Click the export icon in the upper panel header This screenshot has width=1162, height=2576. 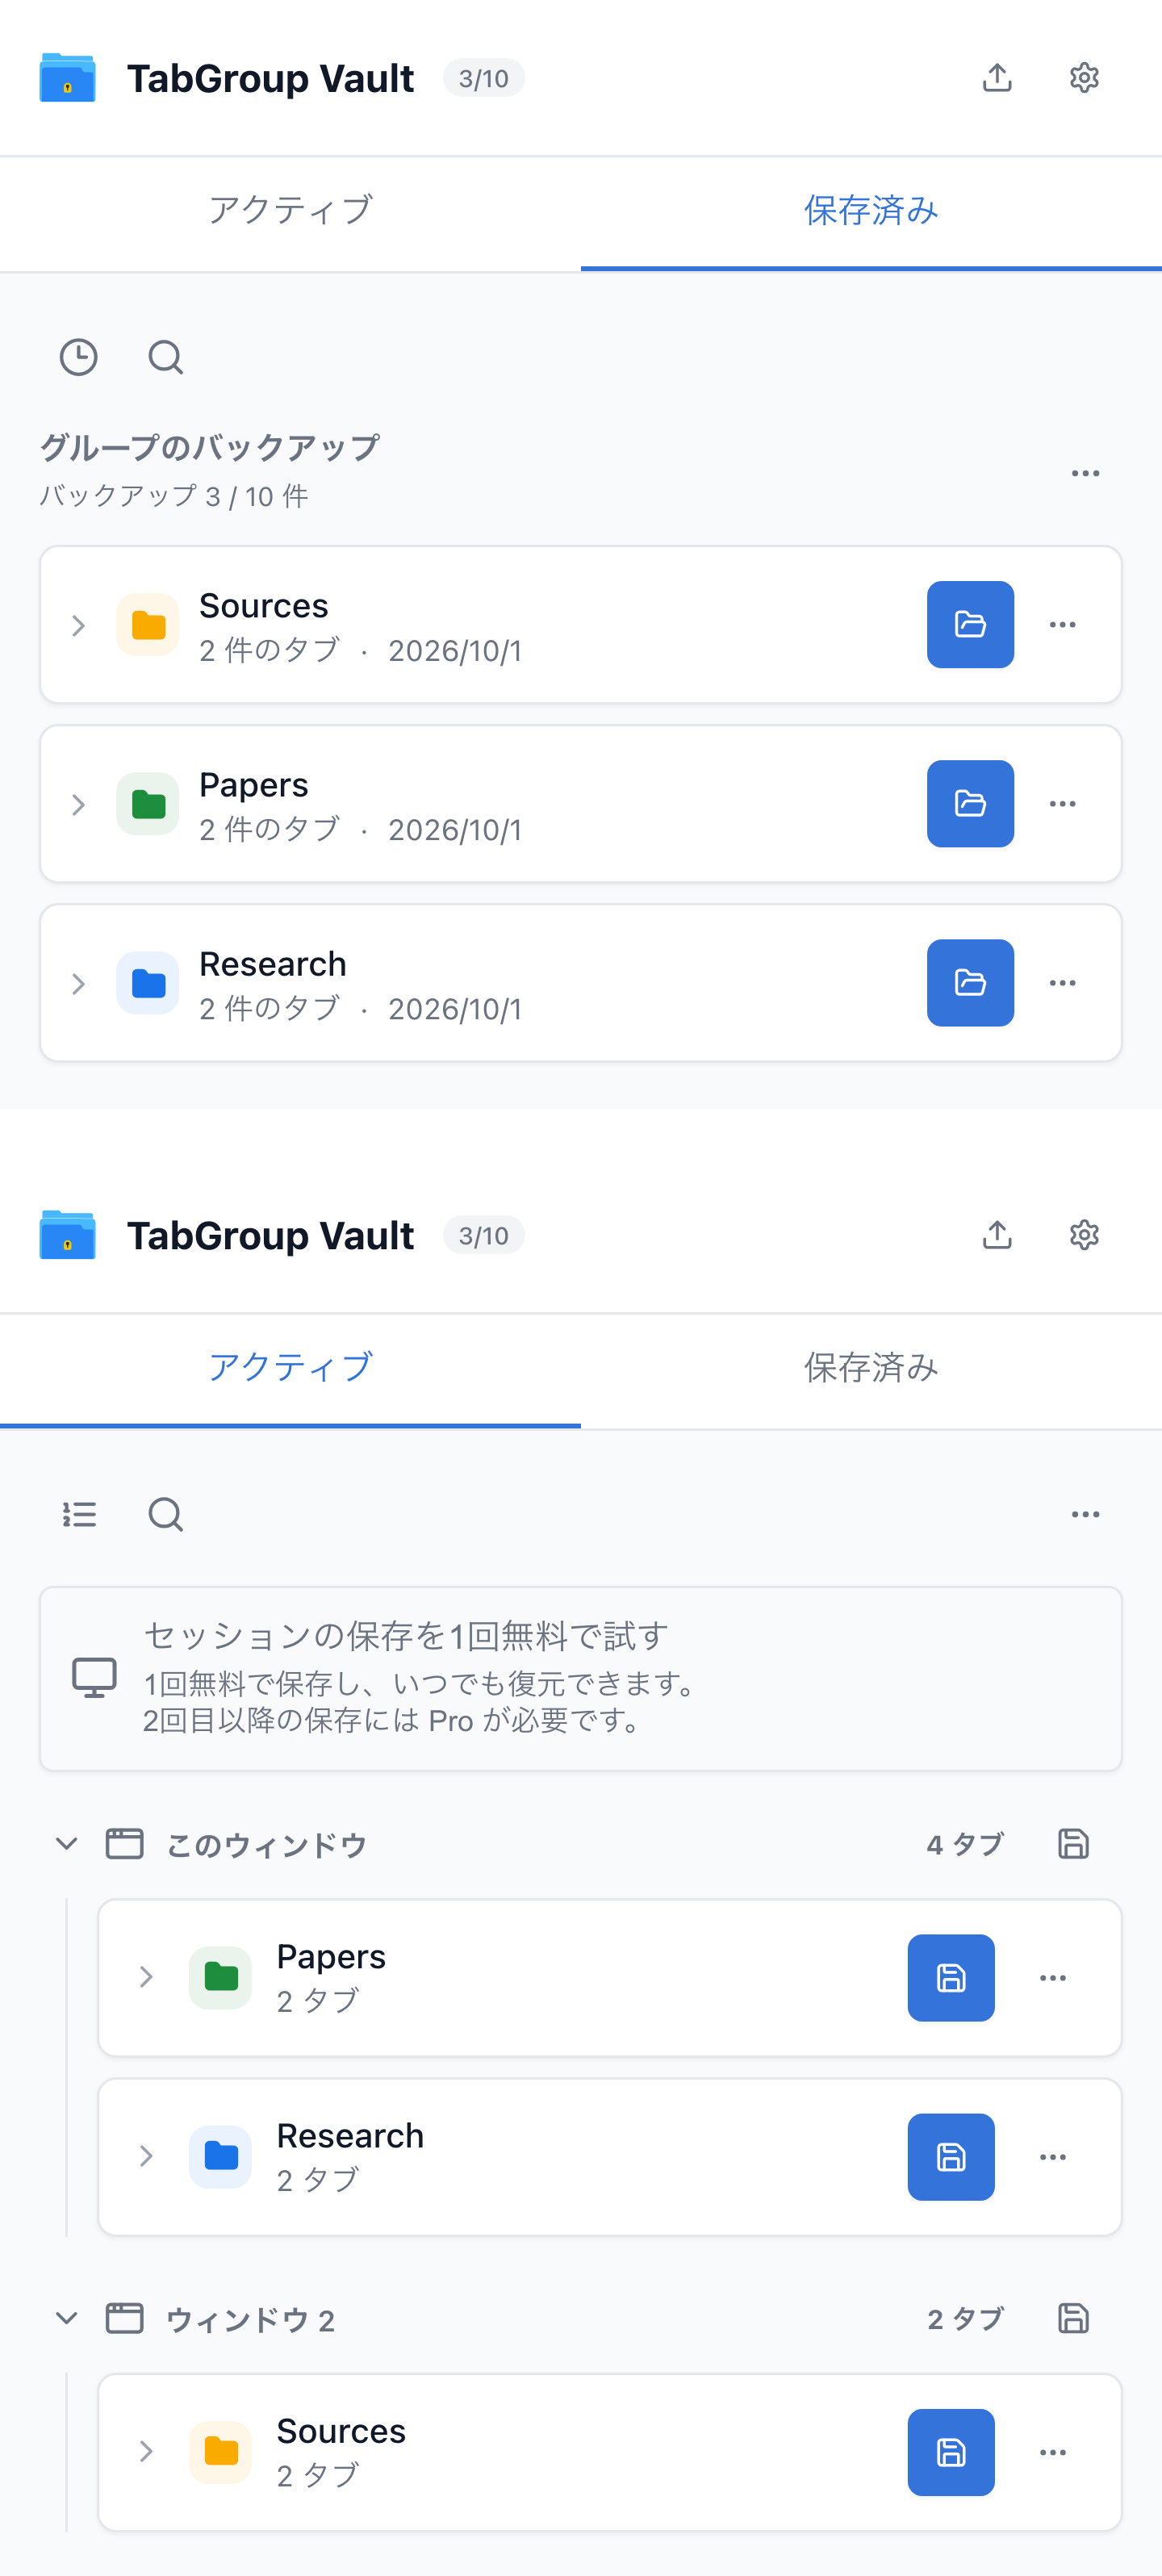pyautogui.click(x=997, y=78)
